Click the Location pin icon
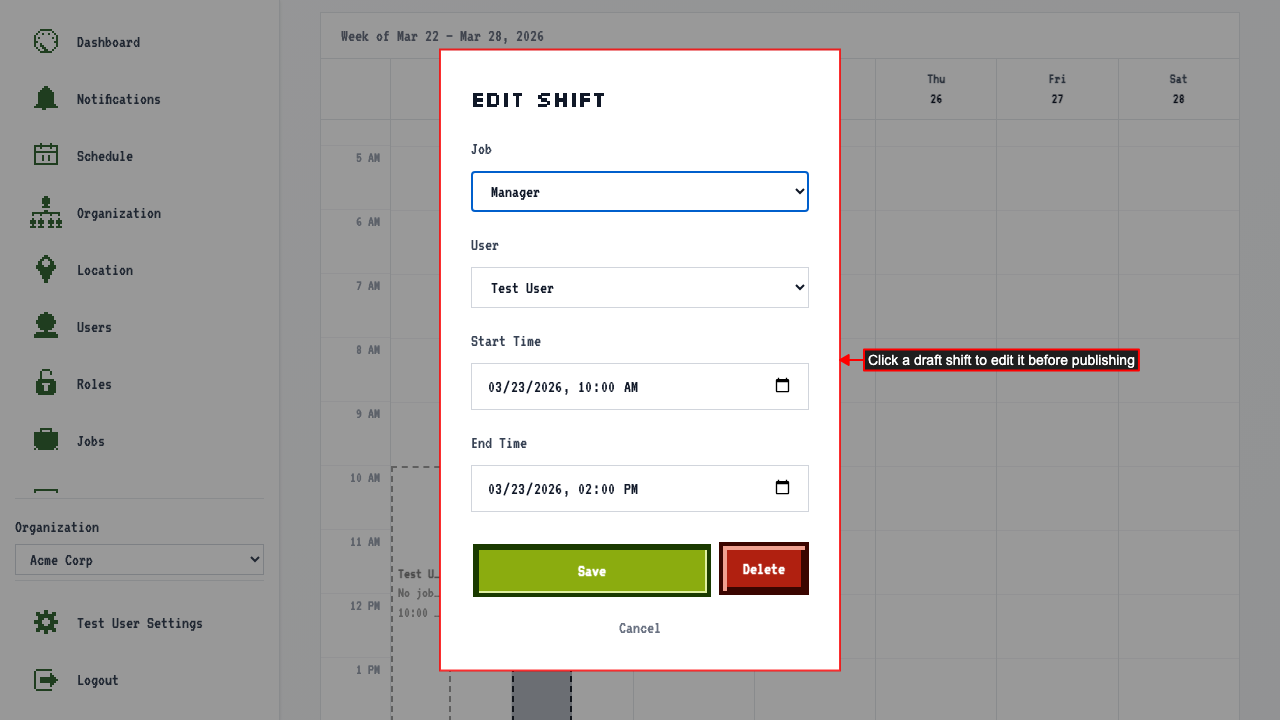This screenshot has height=720, width=1280. pyautogui.click(x=46, y=270)
